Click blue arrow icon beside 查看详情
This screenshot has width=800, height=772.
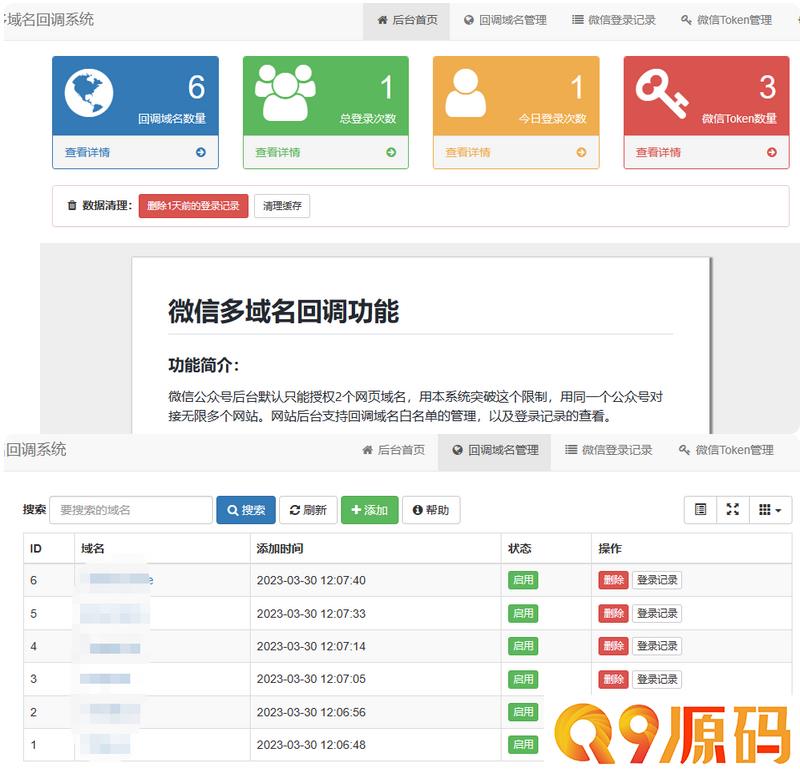point(201,152)
